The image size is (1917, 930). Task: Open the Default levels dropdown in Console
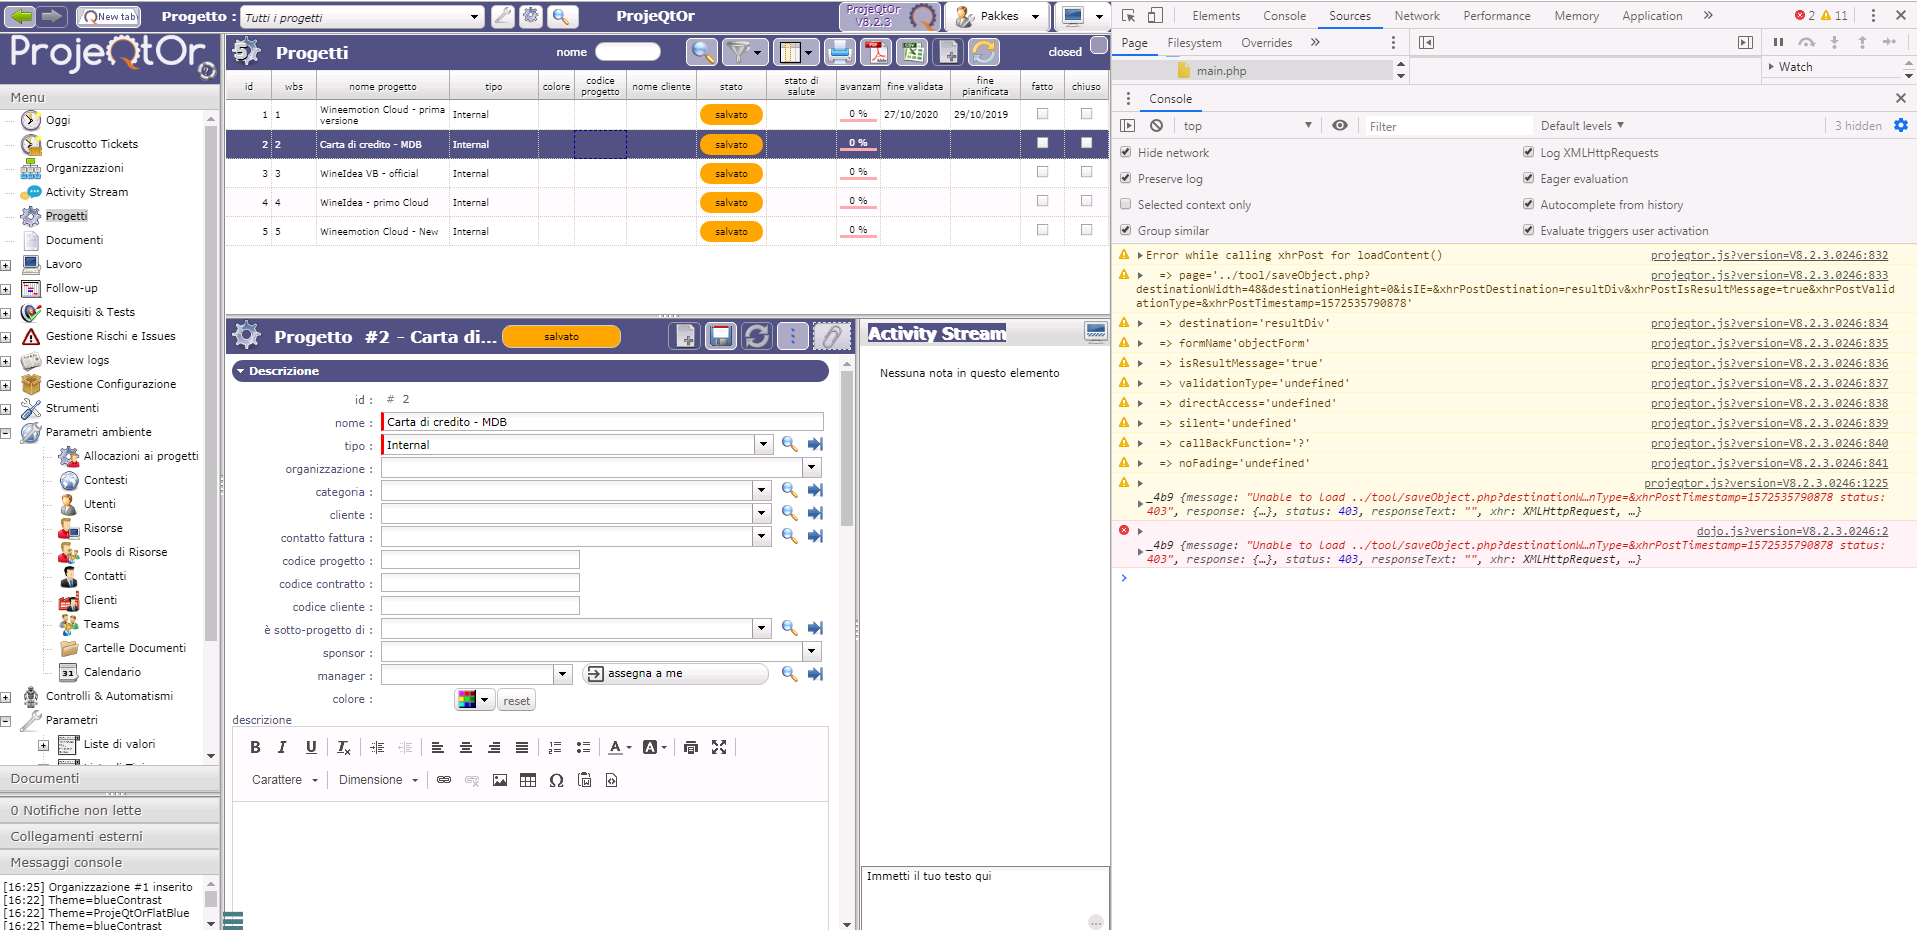coord(1582,126)
